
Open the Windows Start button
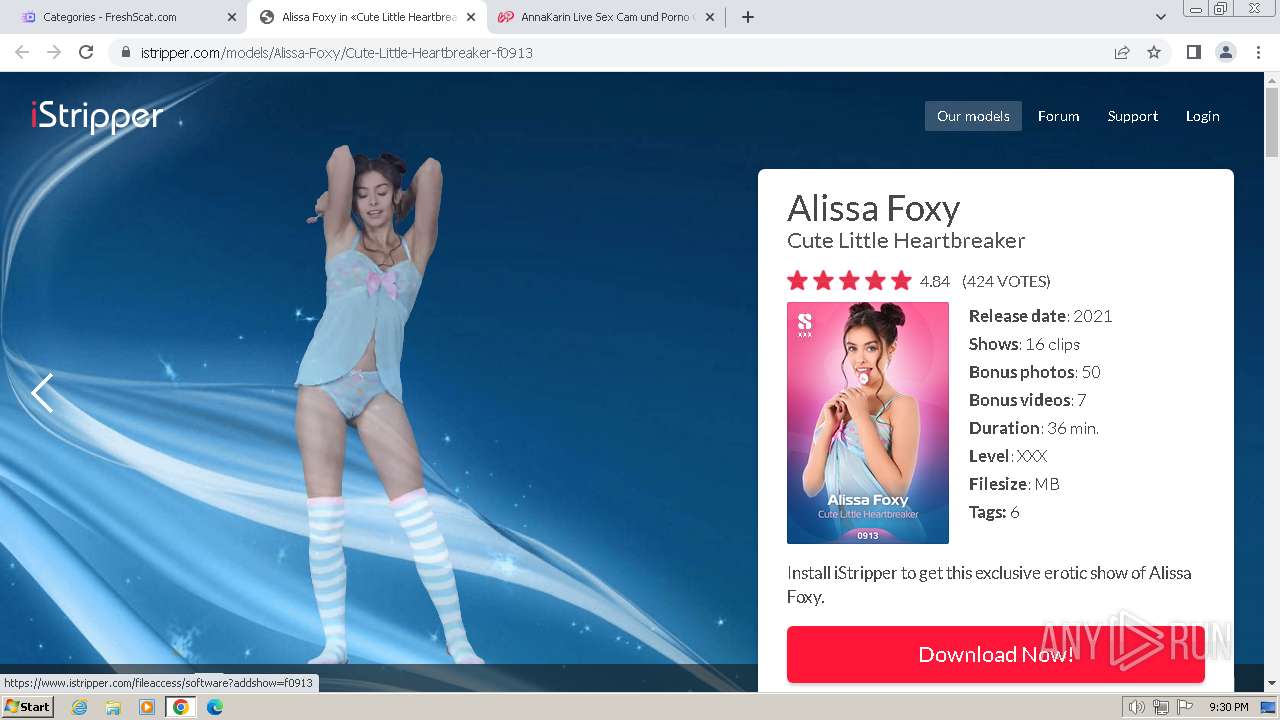click(27, 707)
